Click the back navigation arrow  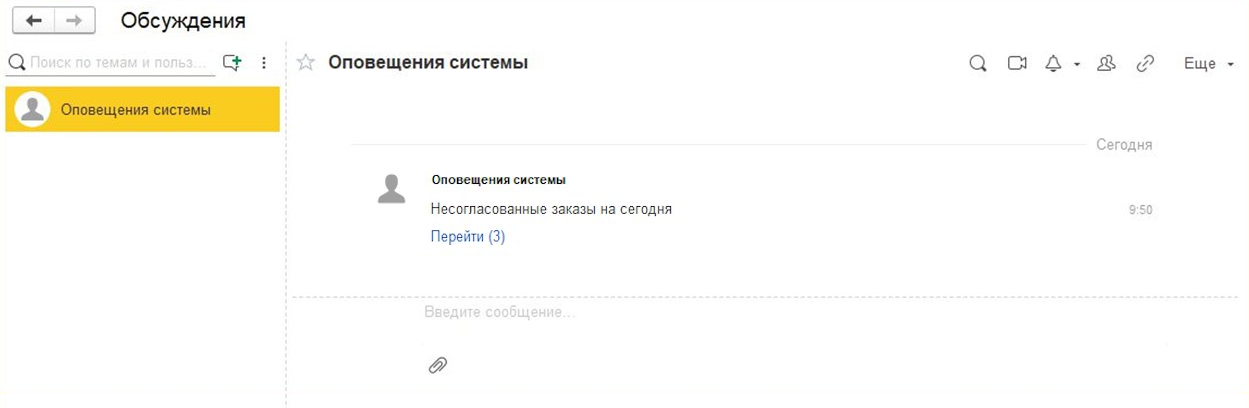(33, 21)
